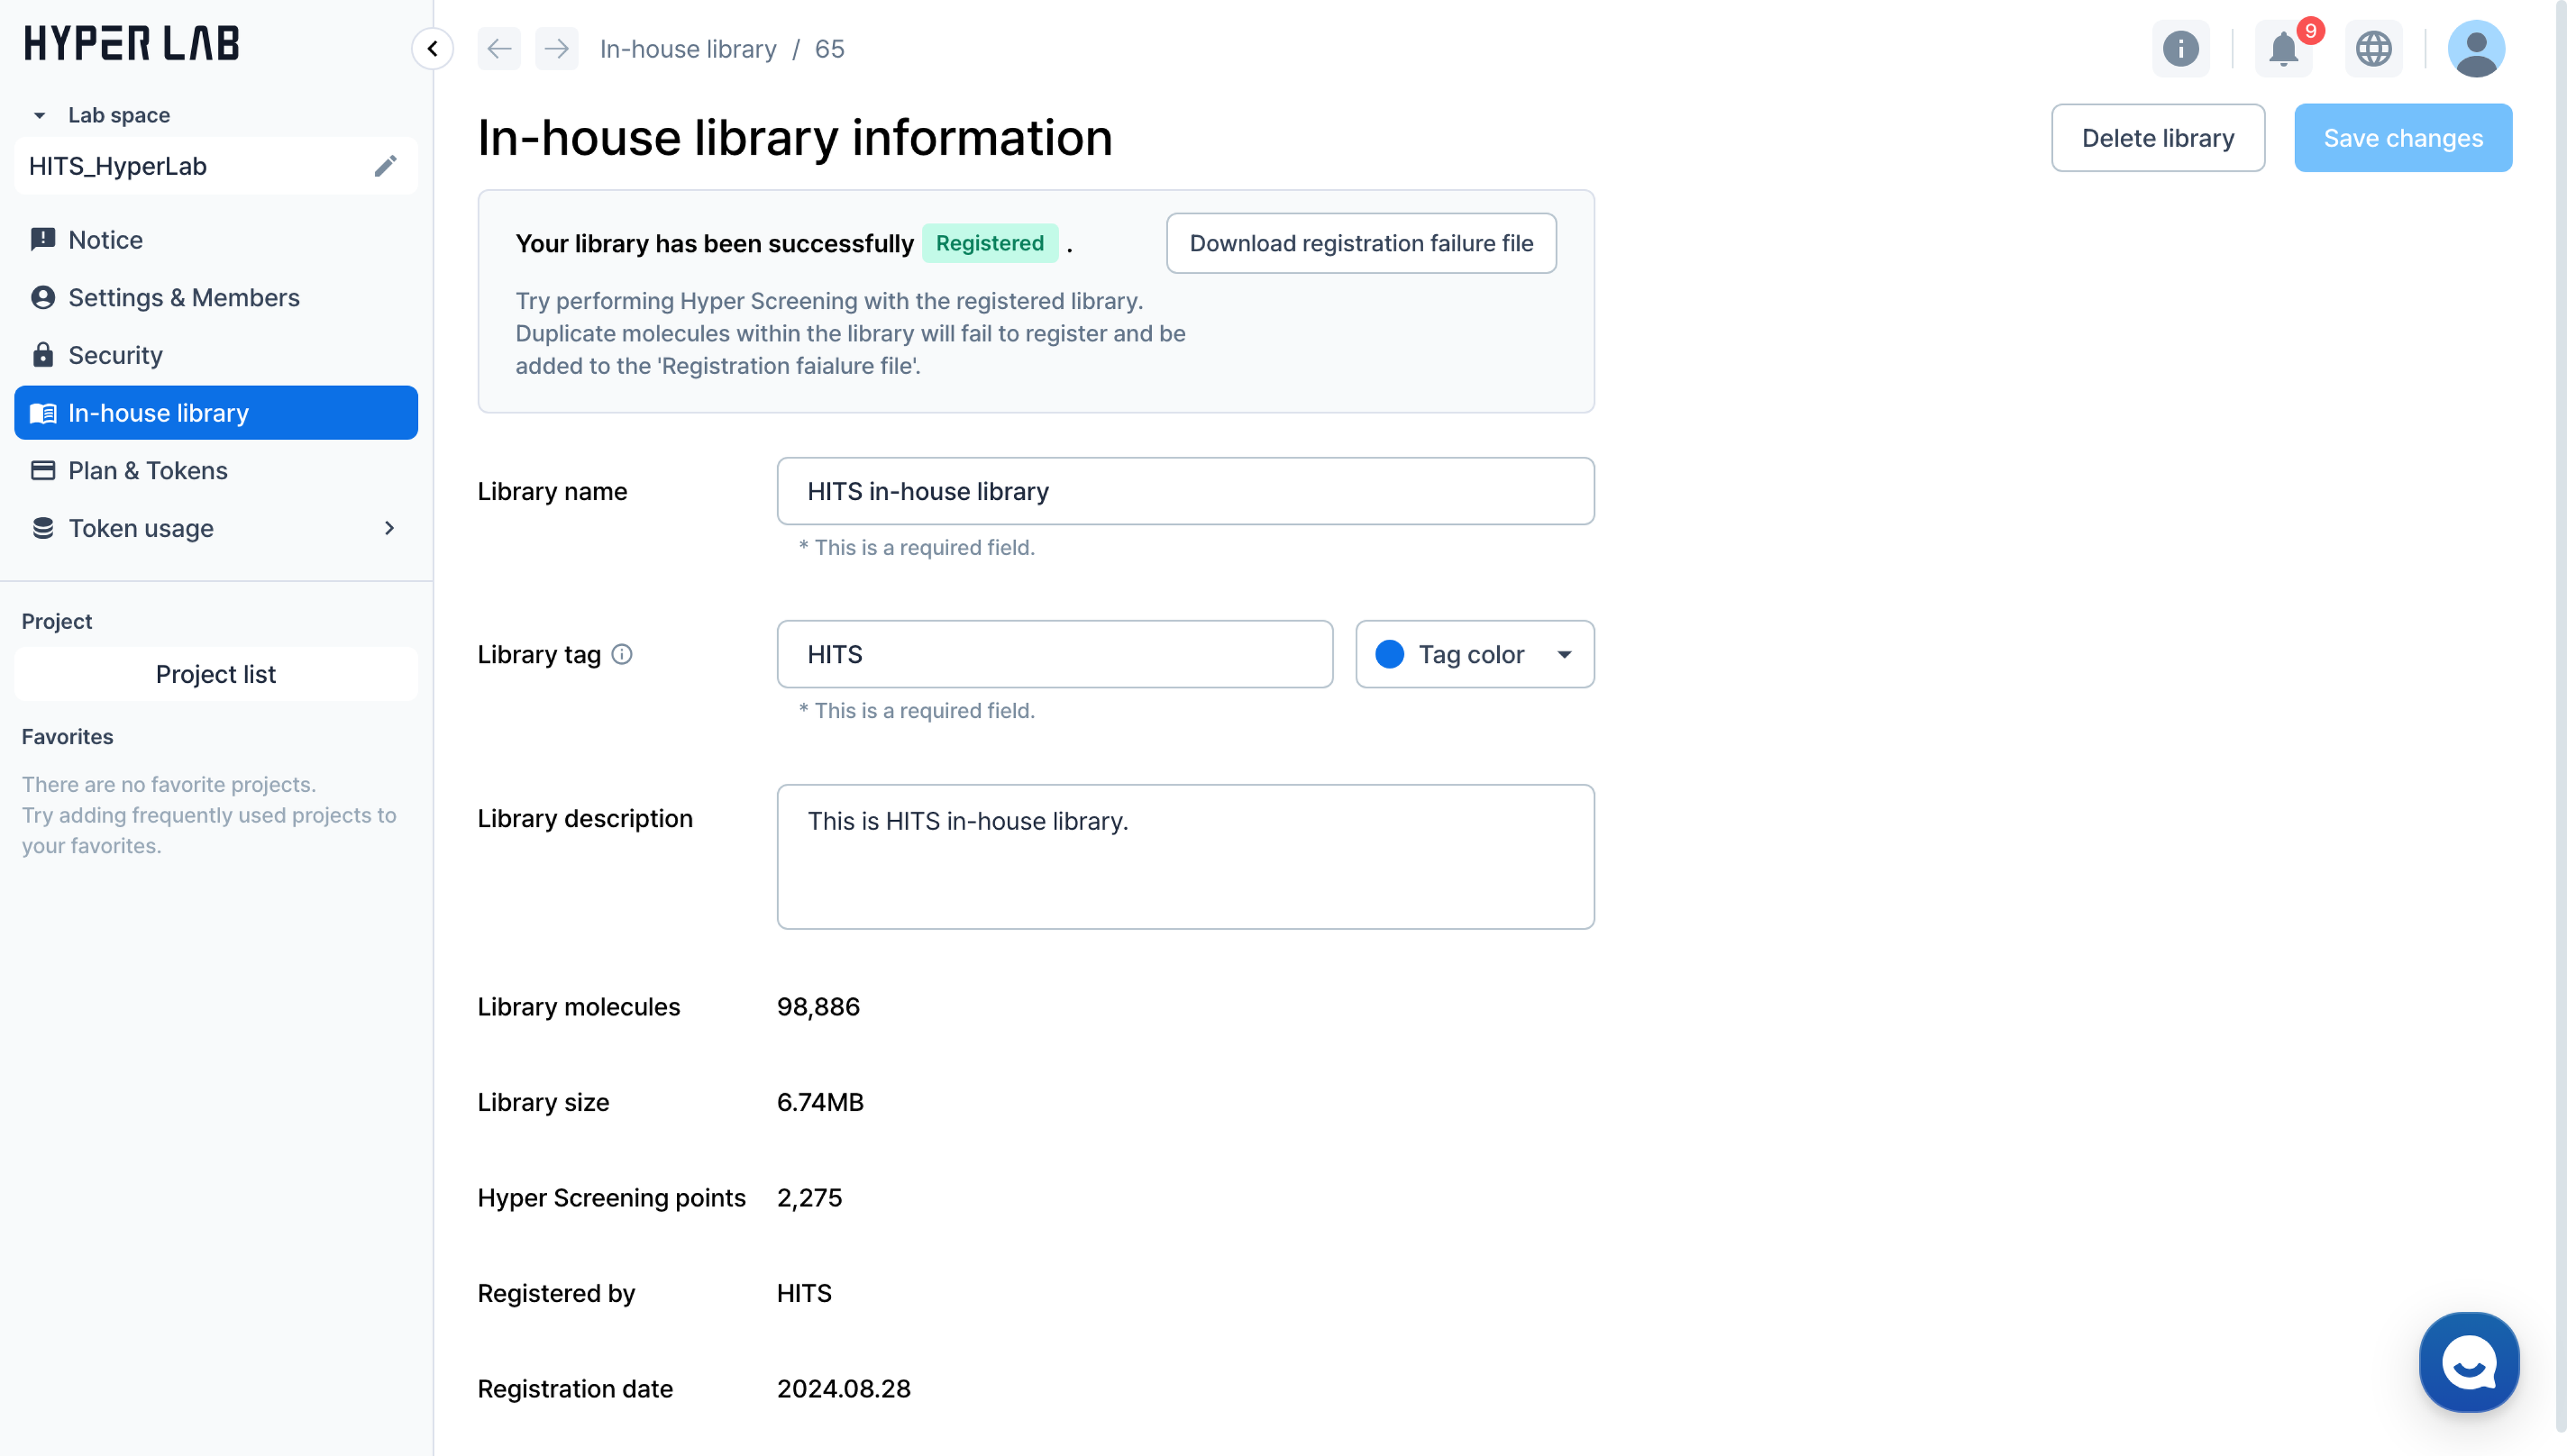Open the Tag color dropdown
This screenshot has width=2567, height=1456.
(1564, 654)
